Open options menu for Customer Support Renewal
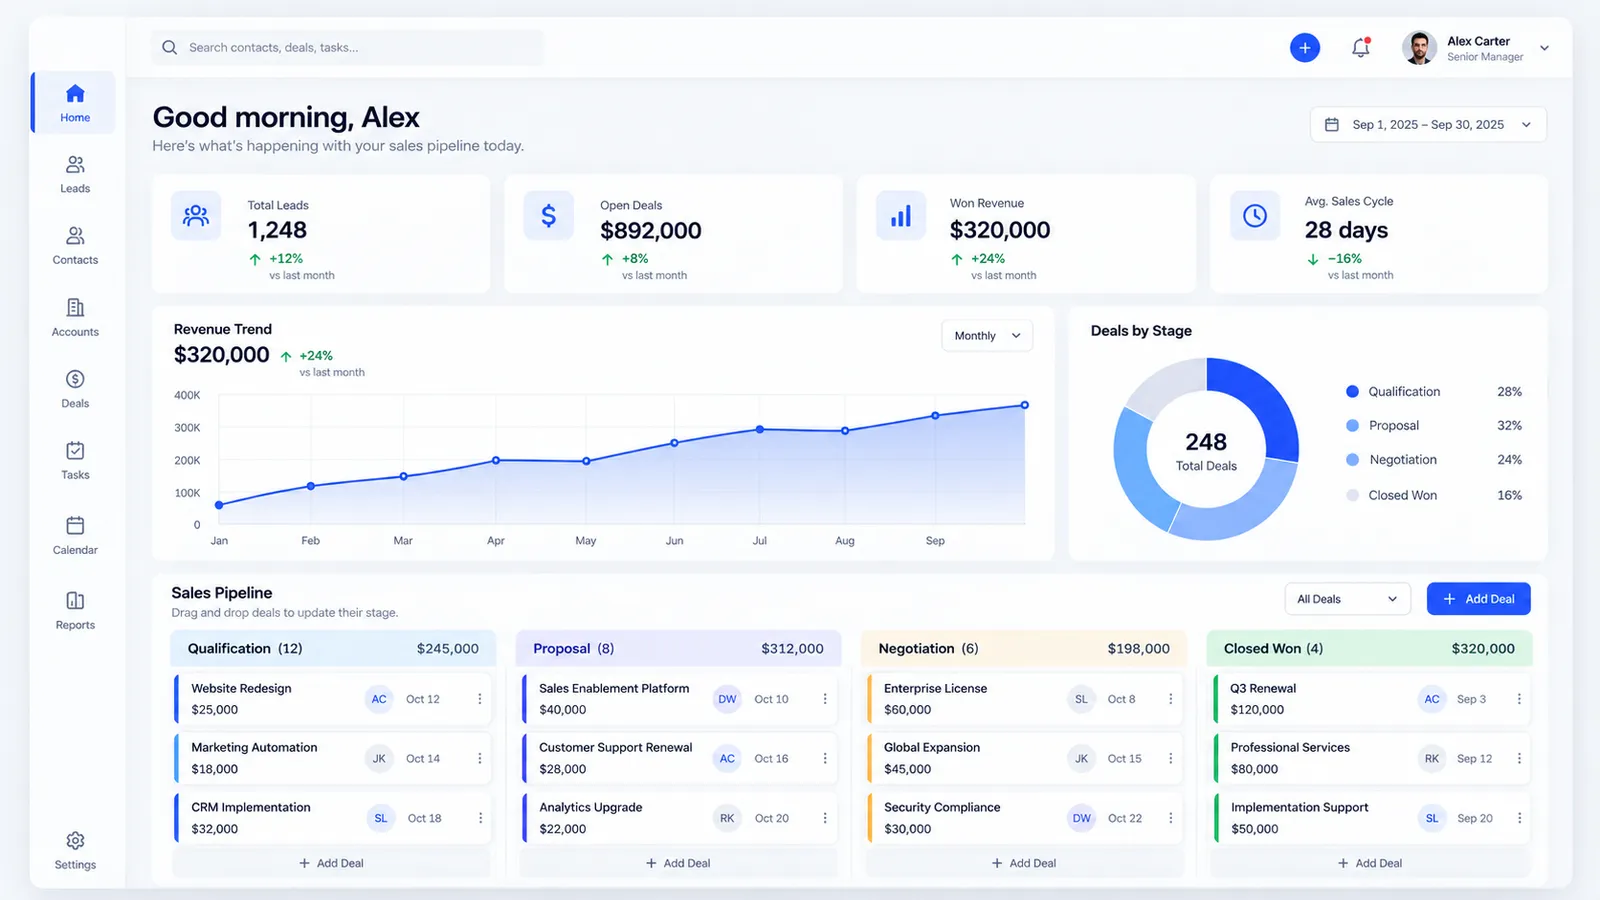 click(x=825, y=759)
